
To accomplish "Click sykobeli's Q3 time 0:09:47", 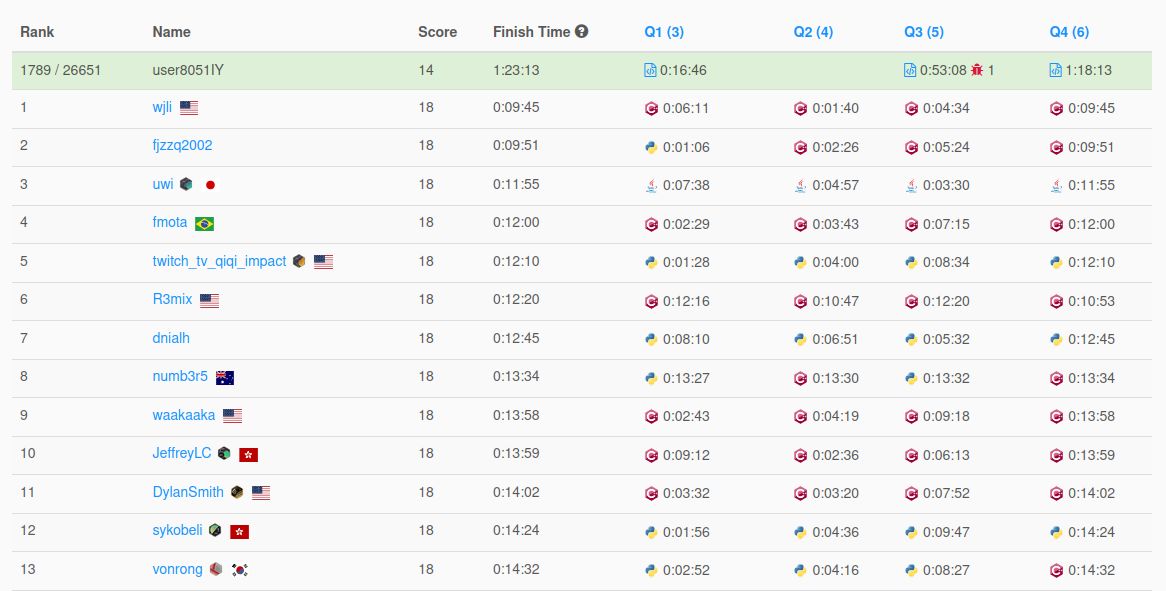I will coord(946,532).
